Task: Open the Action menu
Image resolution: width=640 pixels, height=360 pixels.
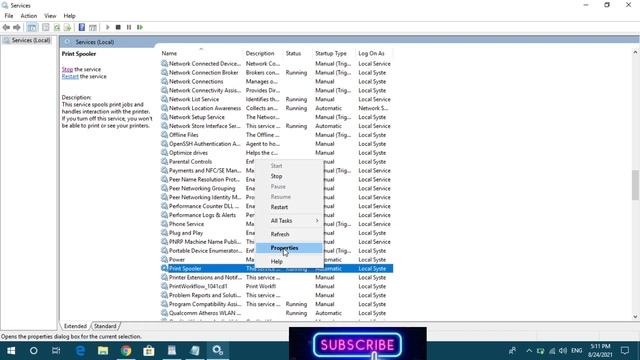Action: (x=29, y=16)
